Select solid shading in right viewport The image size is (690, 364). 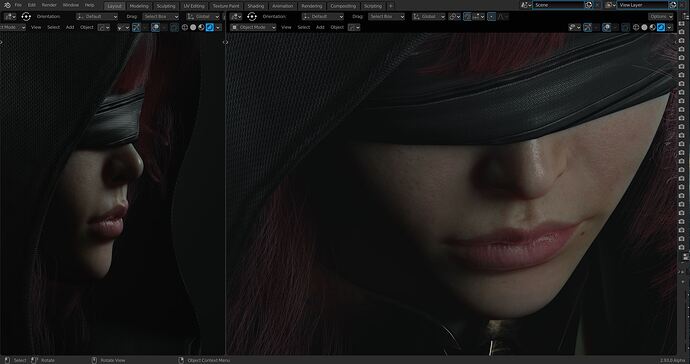(644, 27)
